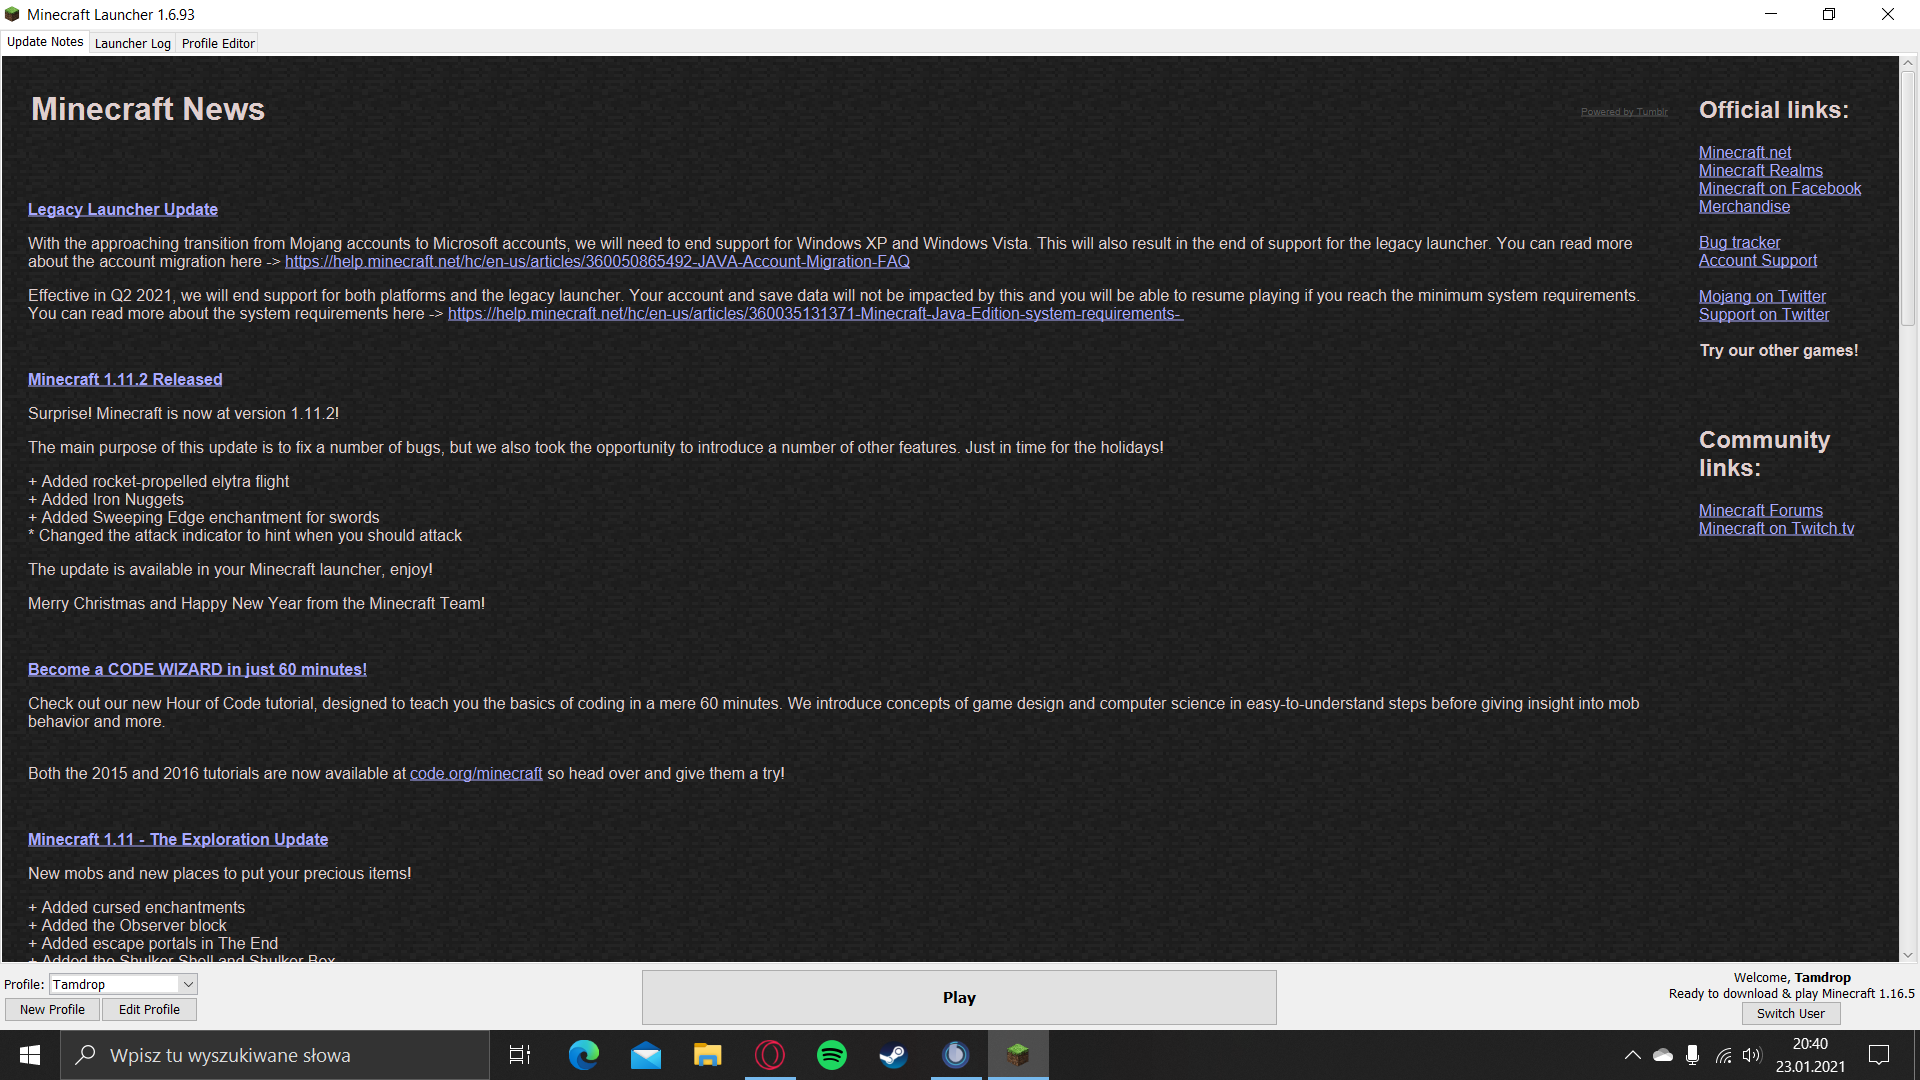The height and width of the screenshot is (1080, 1920).
Task: Show hidden system tray icons
Action: (1632, 1055)
